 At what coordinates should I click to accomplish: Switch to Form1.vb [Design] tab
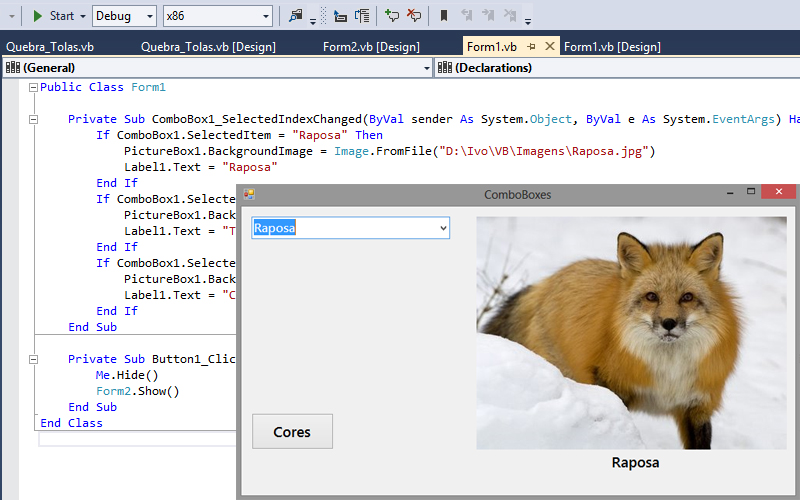coord(612,47)
